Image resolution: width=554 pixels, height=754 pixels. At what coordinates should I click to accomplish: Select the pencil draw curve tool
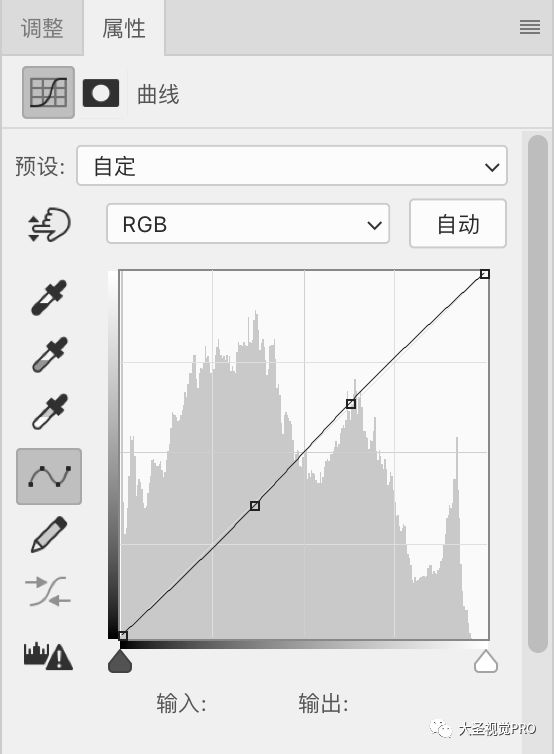point(49,534)
